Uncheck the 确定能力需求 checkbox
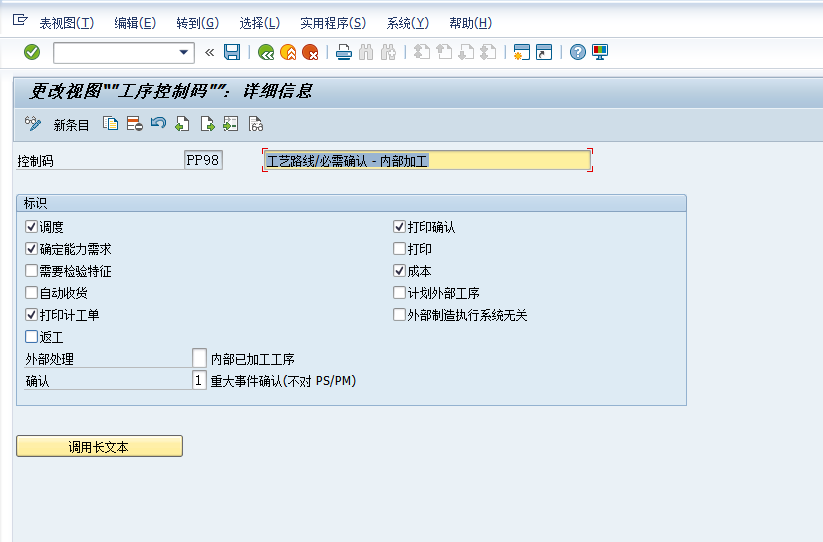 (31, 249)
